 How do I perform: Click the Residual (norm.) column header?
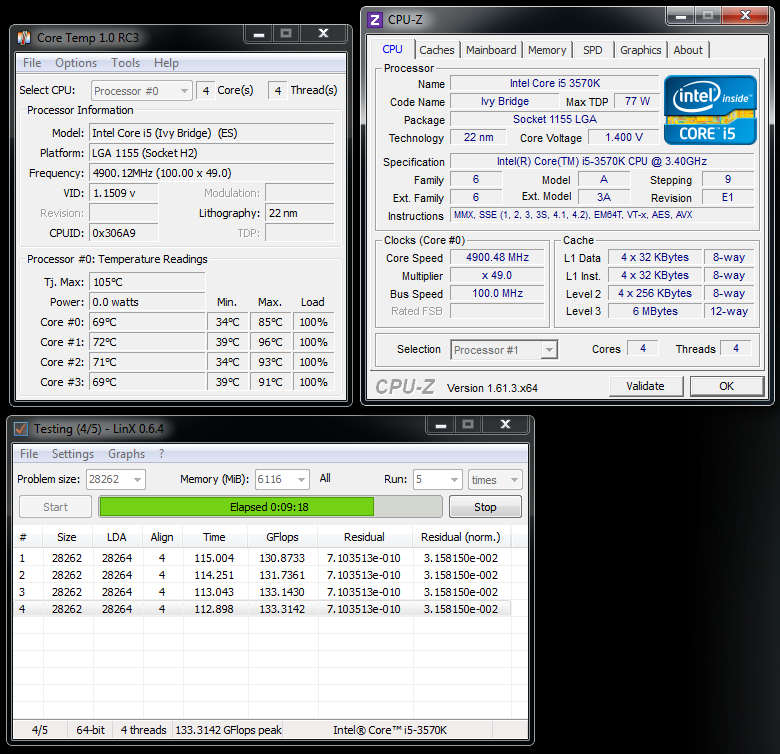[461, 537]
